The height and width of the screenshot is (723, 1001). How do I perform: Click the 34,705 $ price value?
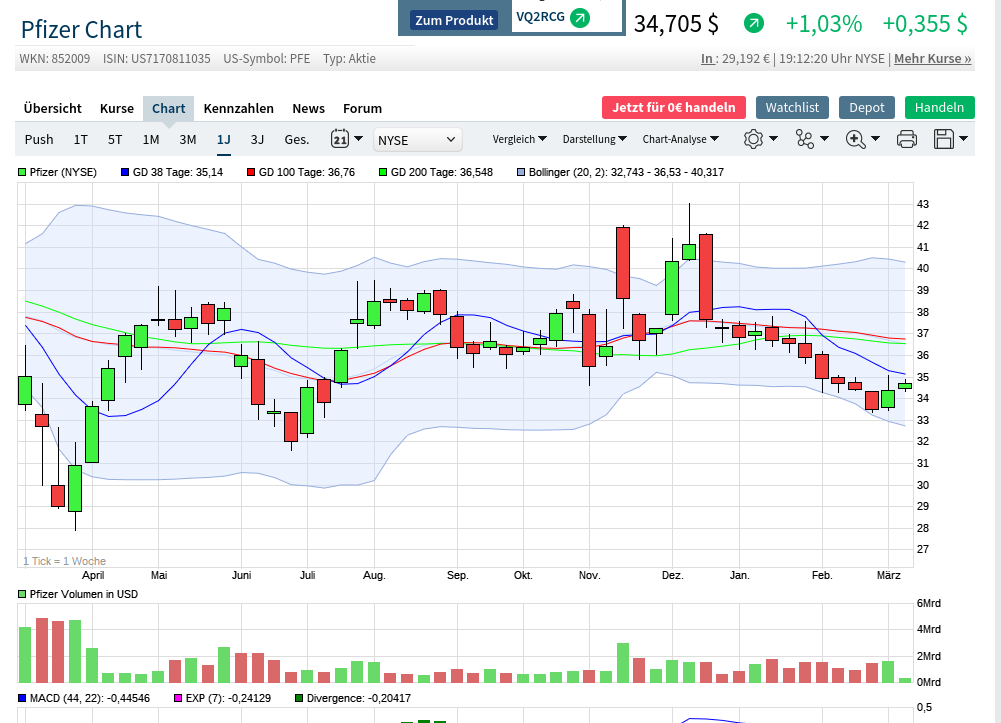[x=676, y=24]
